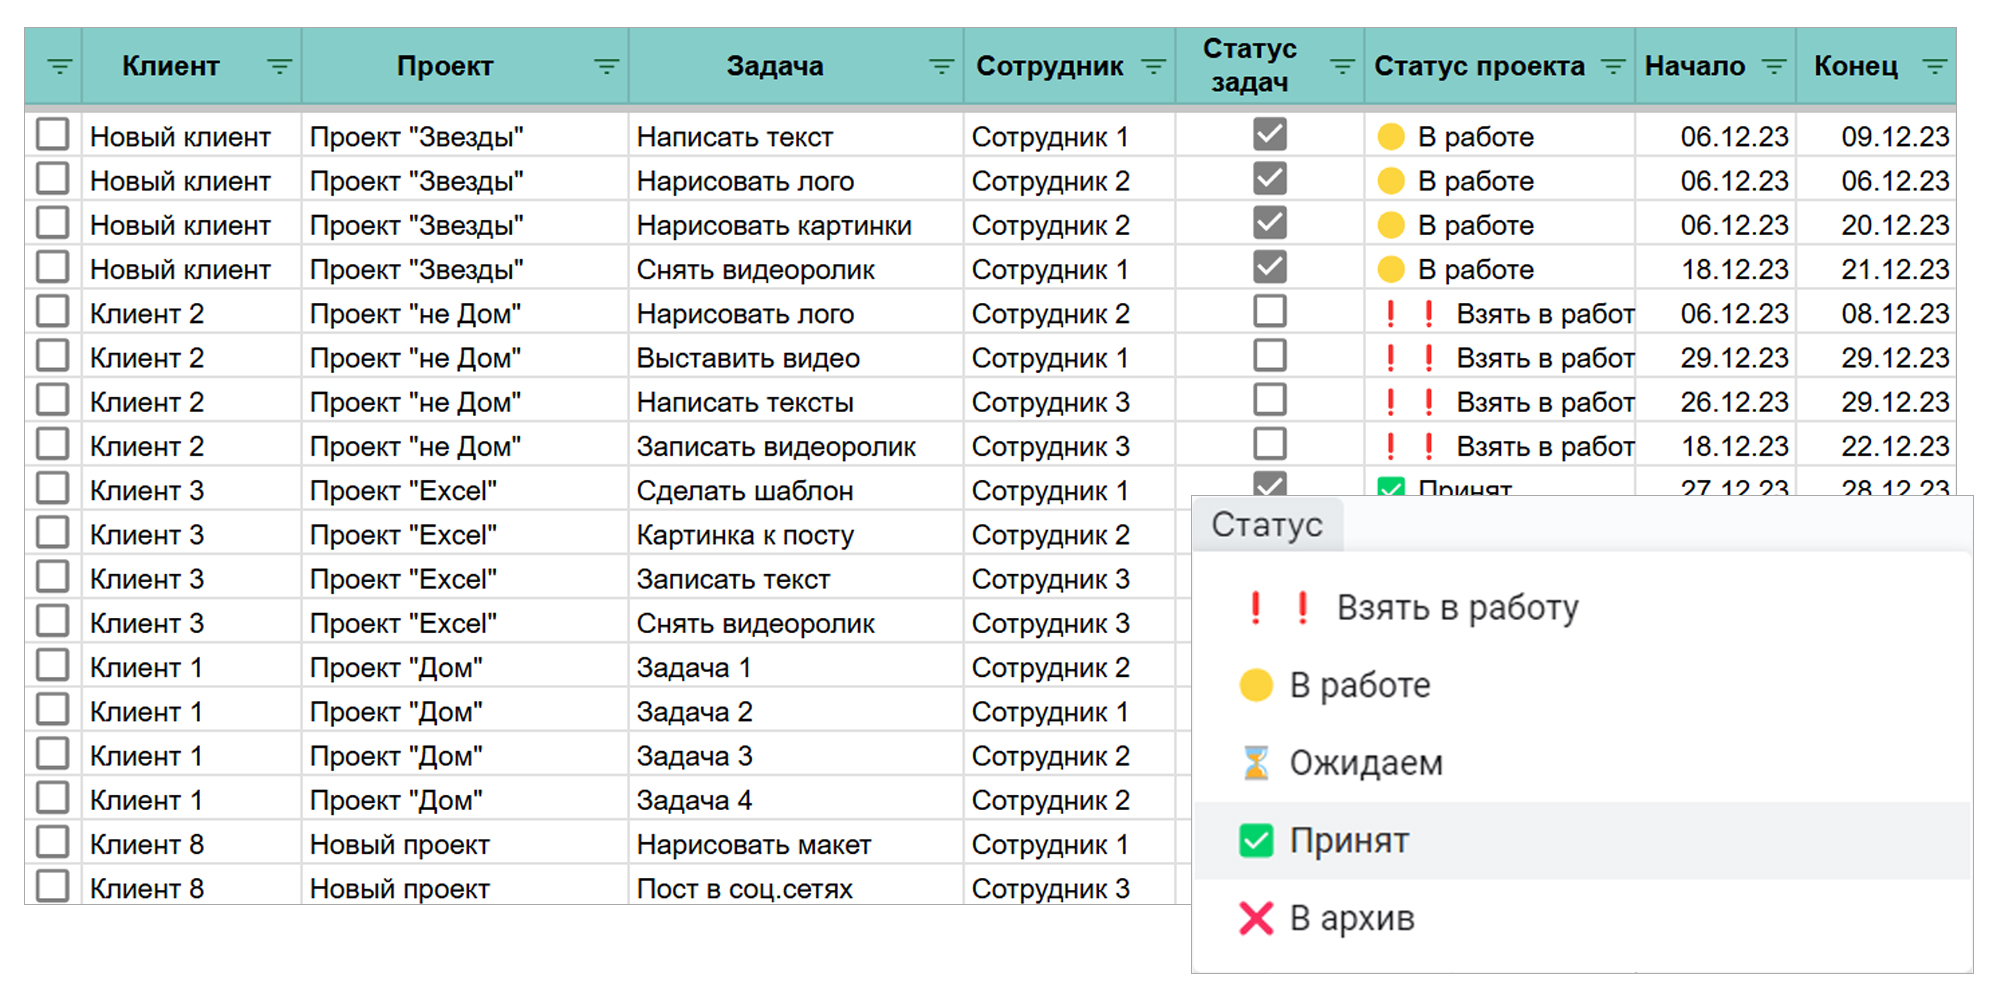Check task status for Записать видеоролик row
The height and width of the screenshot is (1000, 2000).
[1270, 444]
